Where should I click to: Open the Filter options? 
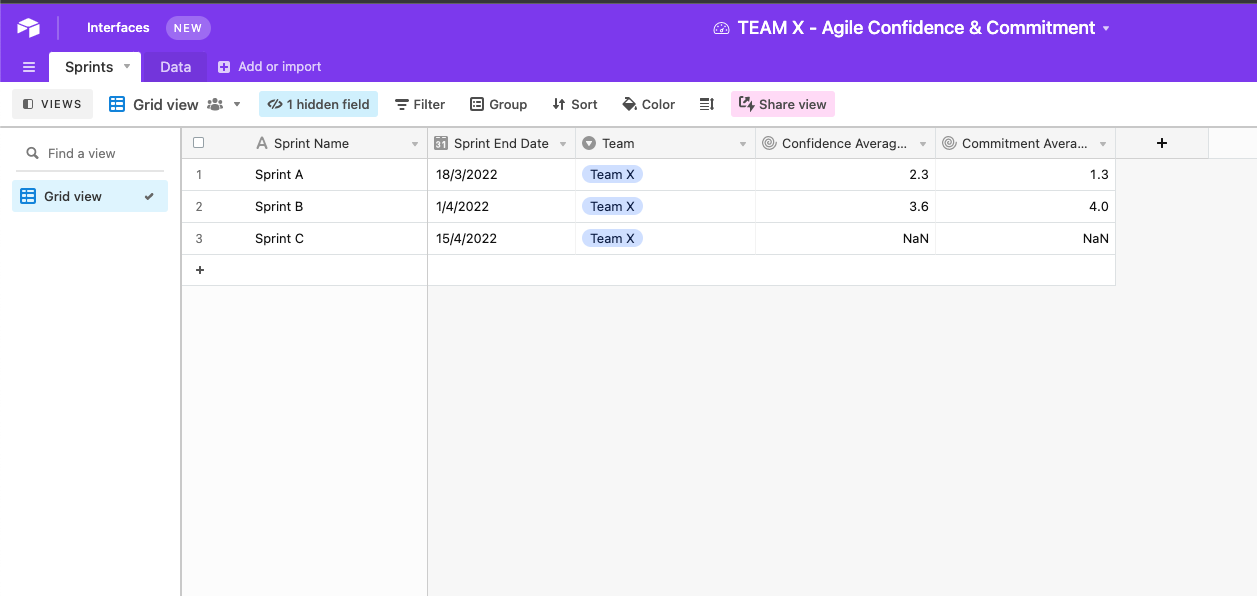[420, 104]
